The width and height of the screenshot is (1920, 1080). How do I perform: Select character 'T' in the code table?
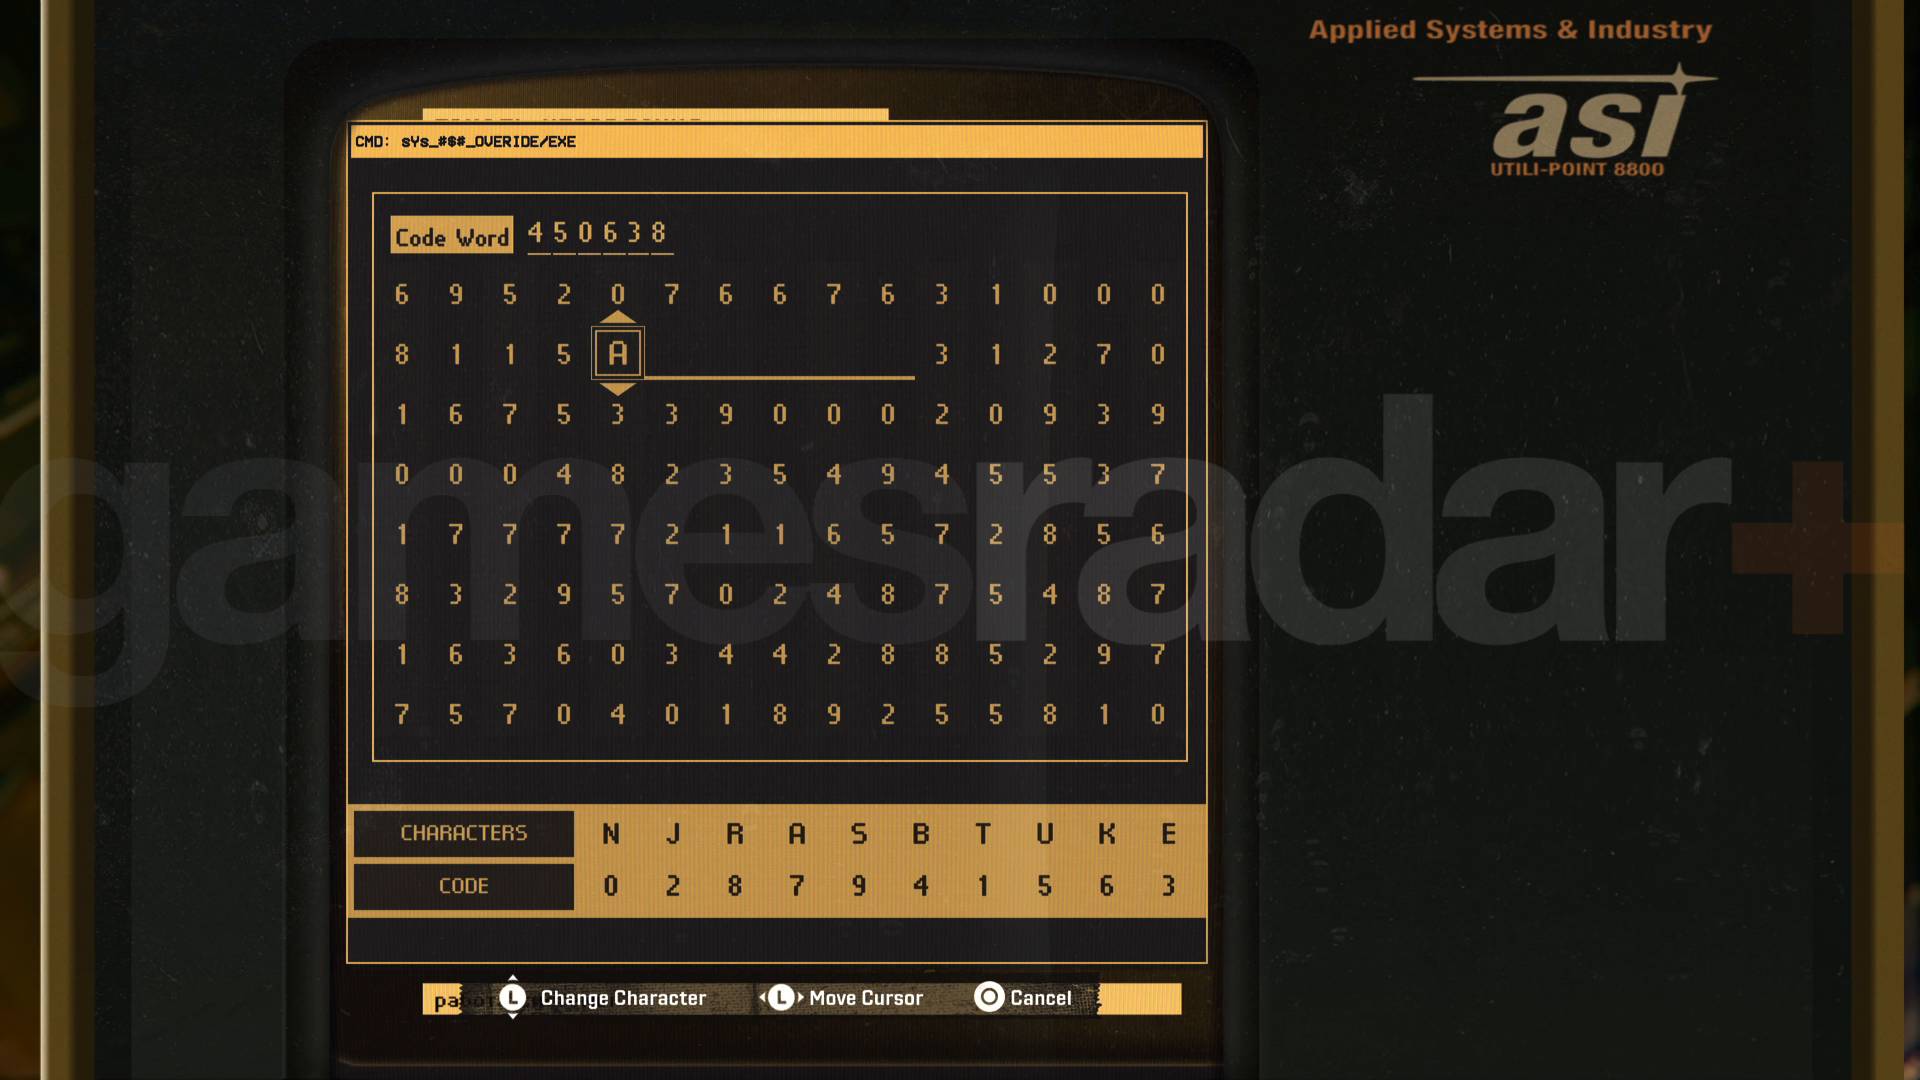click(x=982, y=831)
